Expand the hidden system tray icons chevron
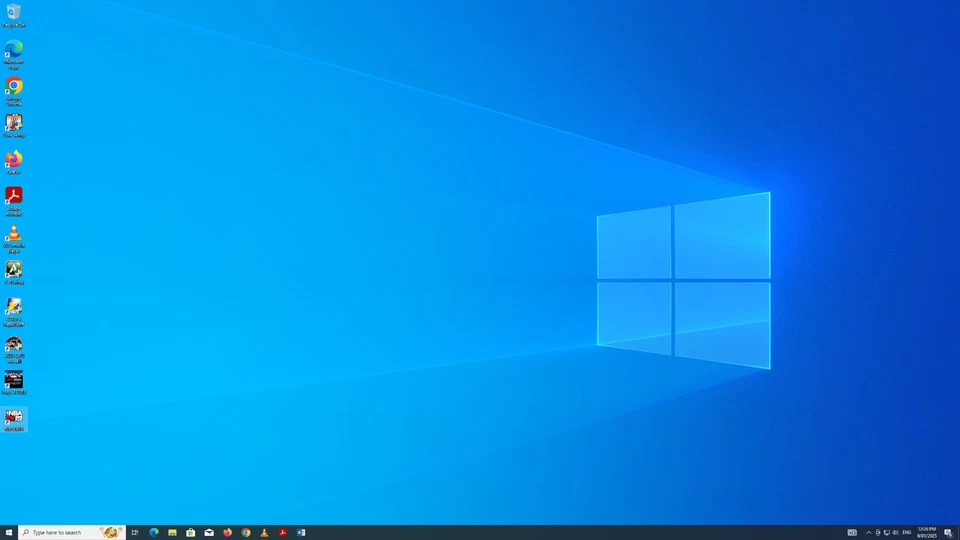 pyautogui.click(x=868, y=533)
